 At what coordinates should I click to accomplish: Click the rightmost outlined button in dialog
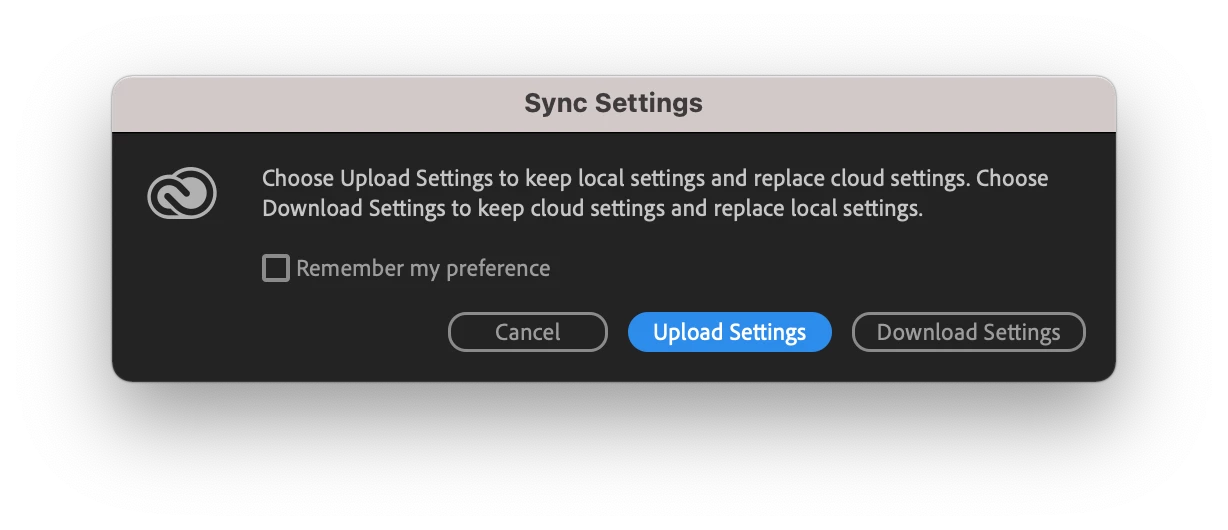[x=968, y=332]
